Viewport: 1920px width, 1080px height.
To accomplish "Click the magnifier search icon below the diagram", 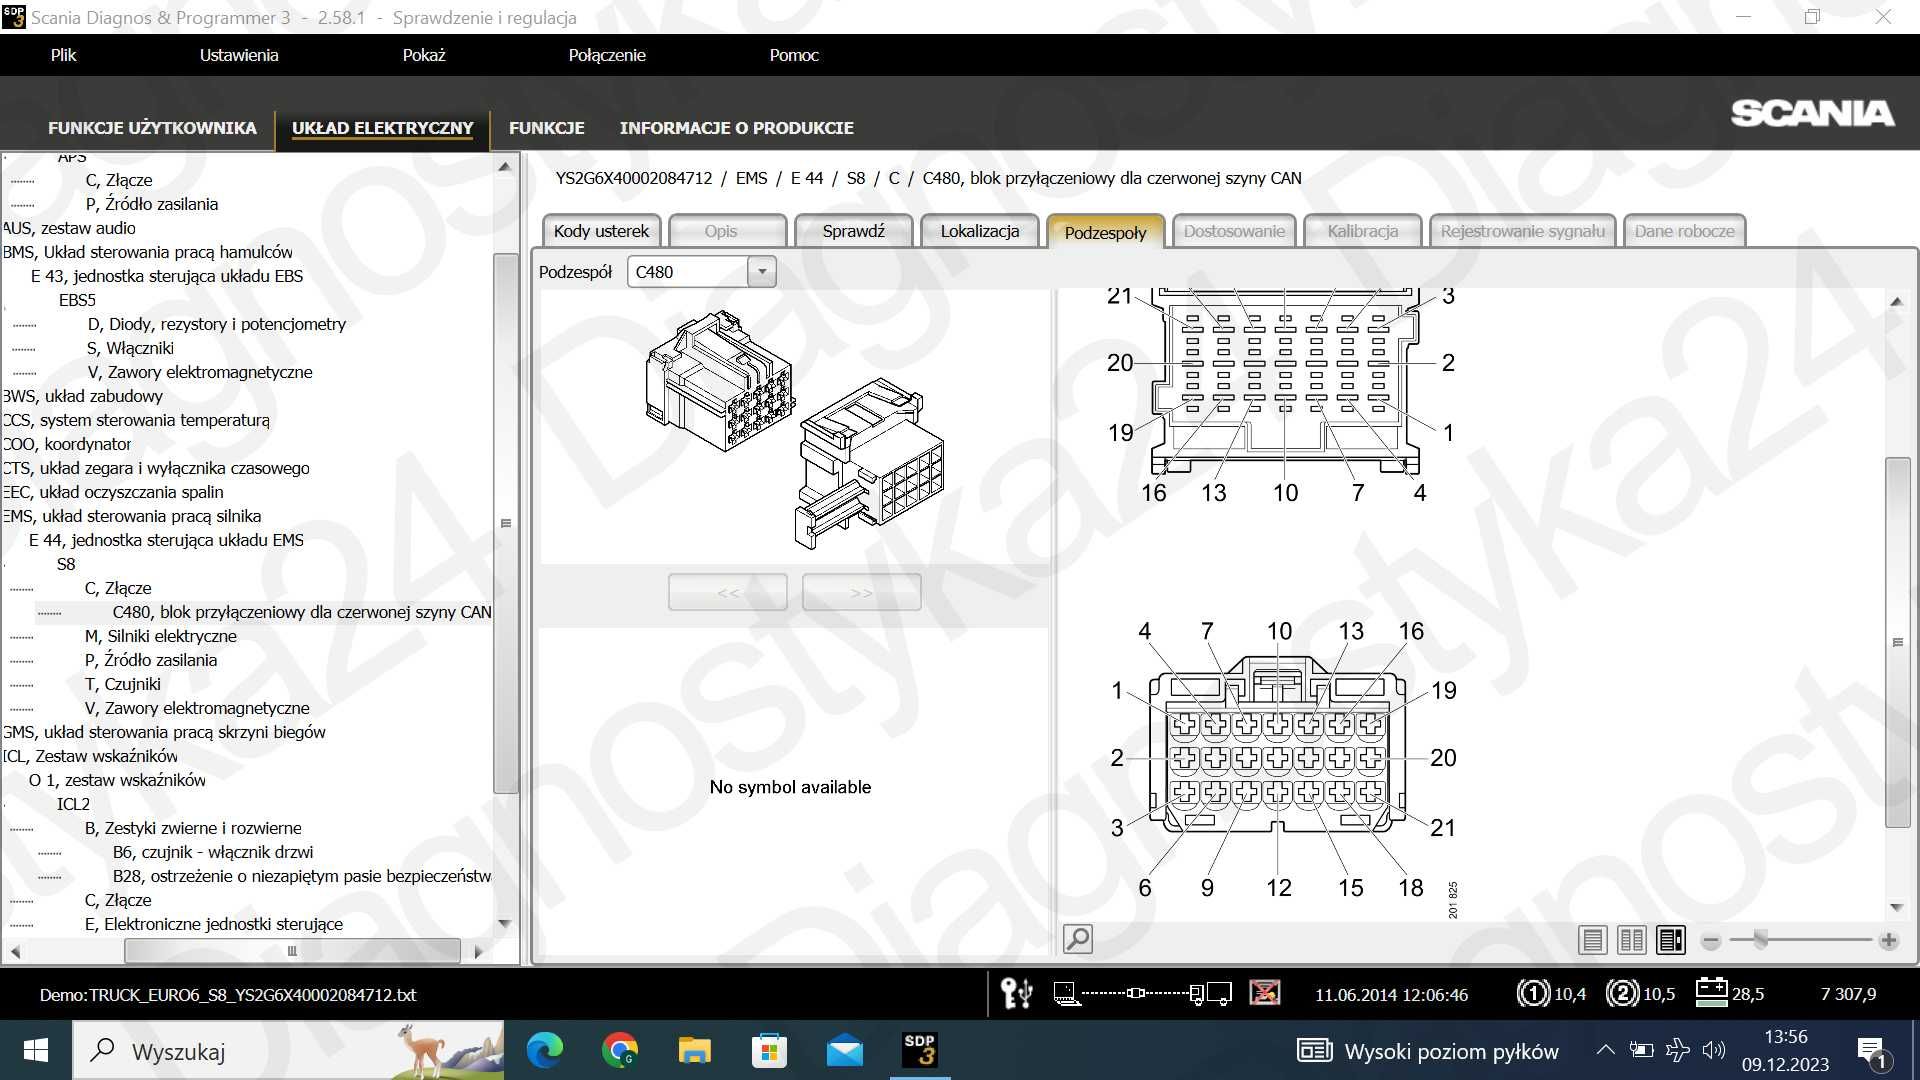I will point(1077,939).
